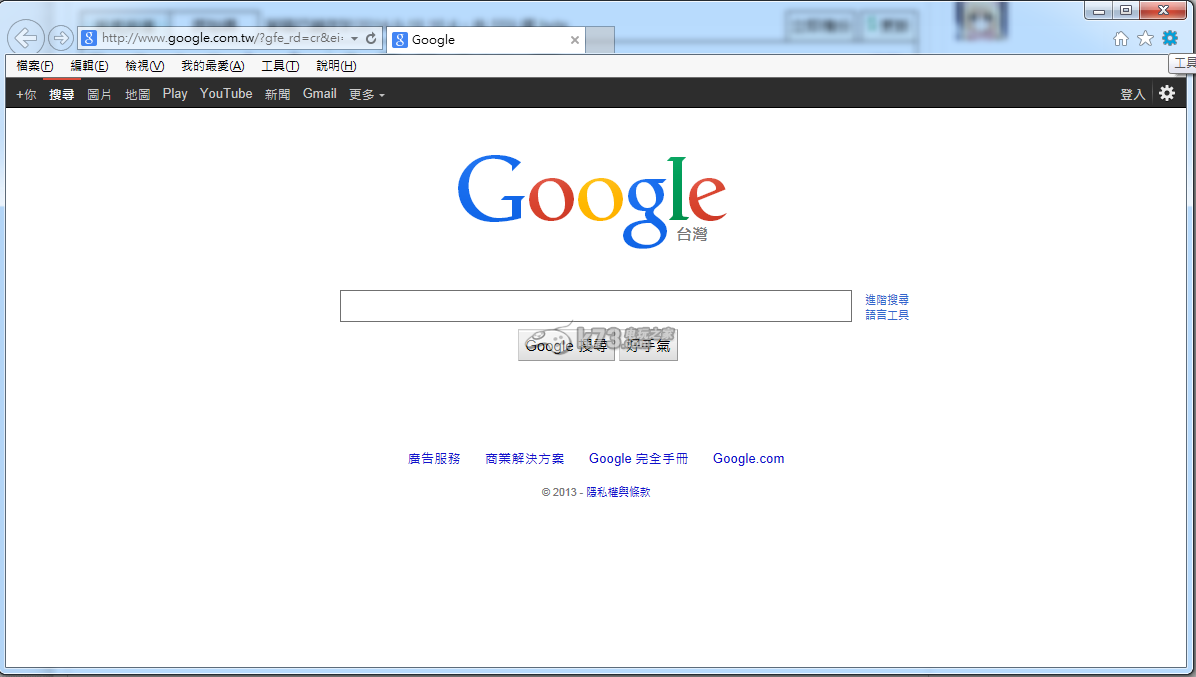Open the 檔案(F) menu
This screenshot has width=1196, height=677.
click(34, 66)
